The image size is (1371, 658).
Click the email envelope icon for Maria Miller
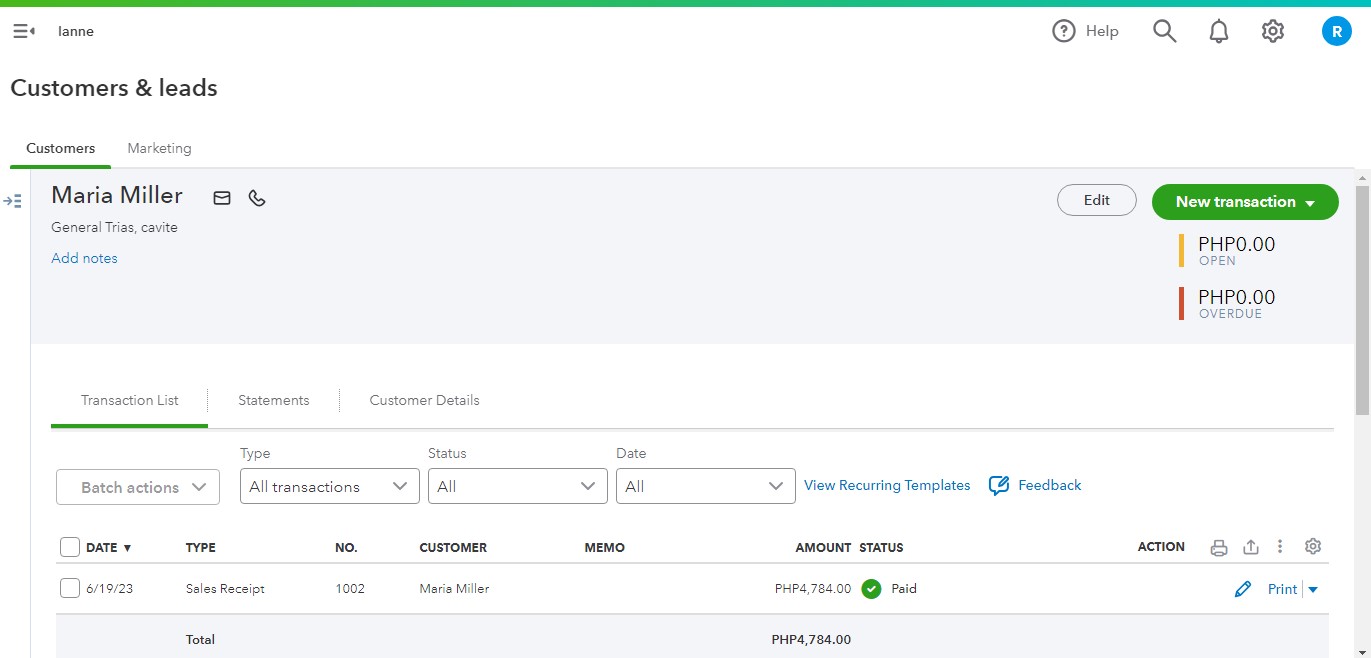(x=222, y=198)
